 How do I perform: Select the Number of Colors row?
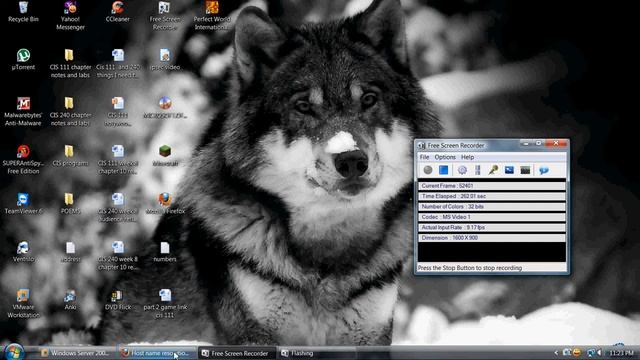point(492,207)
